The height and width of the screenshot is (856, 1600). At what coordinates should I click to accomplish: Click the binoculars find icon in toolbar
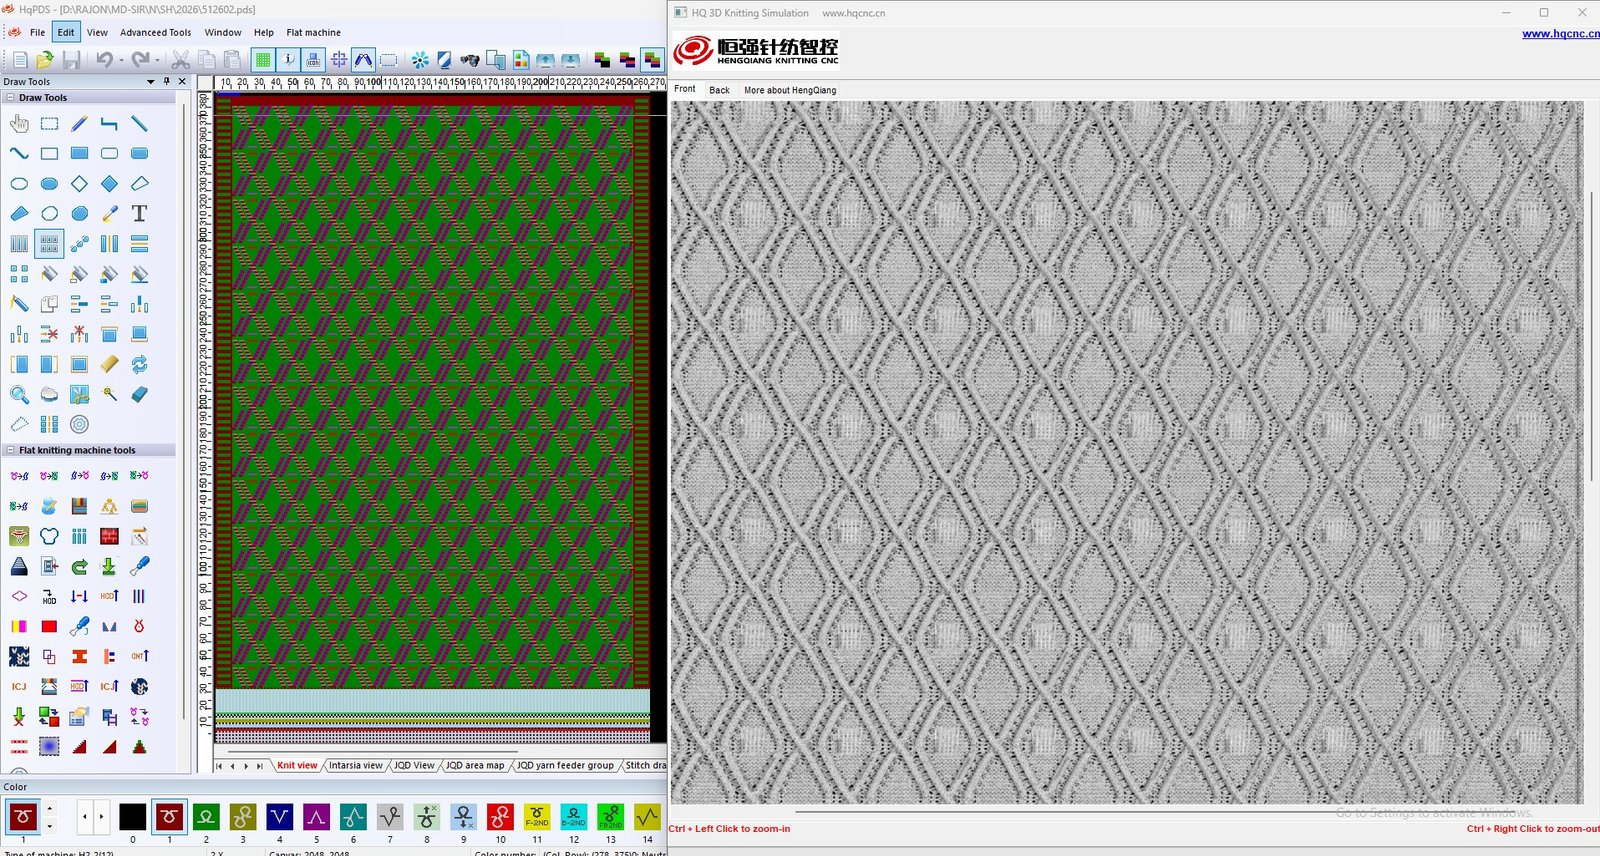469,60
